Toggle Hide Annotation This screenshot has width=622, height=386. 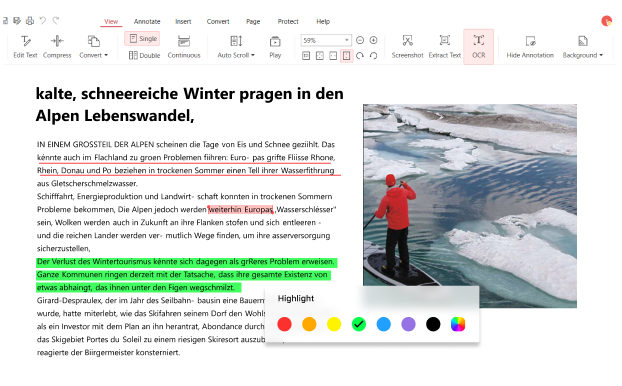click(x=530, y=47)
